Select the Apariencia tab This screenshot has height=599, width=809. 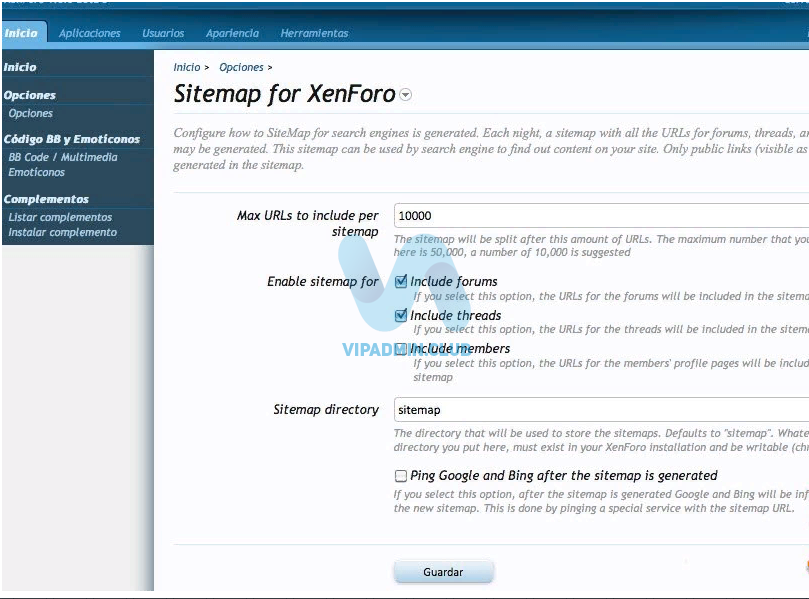click(232, 33)
